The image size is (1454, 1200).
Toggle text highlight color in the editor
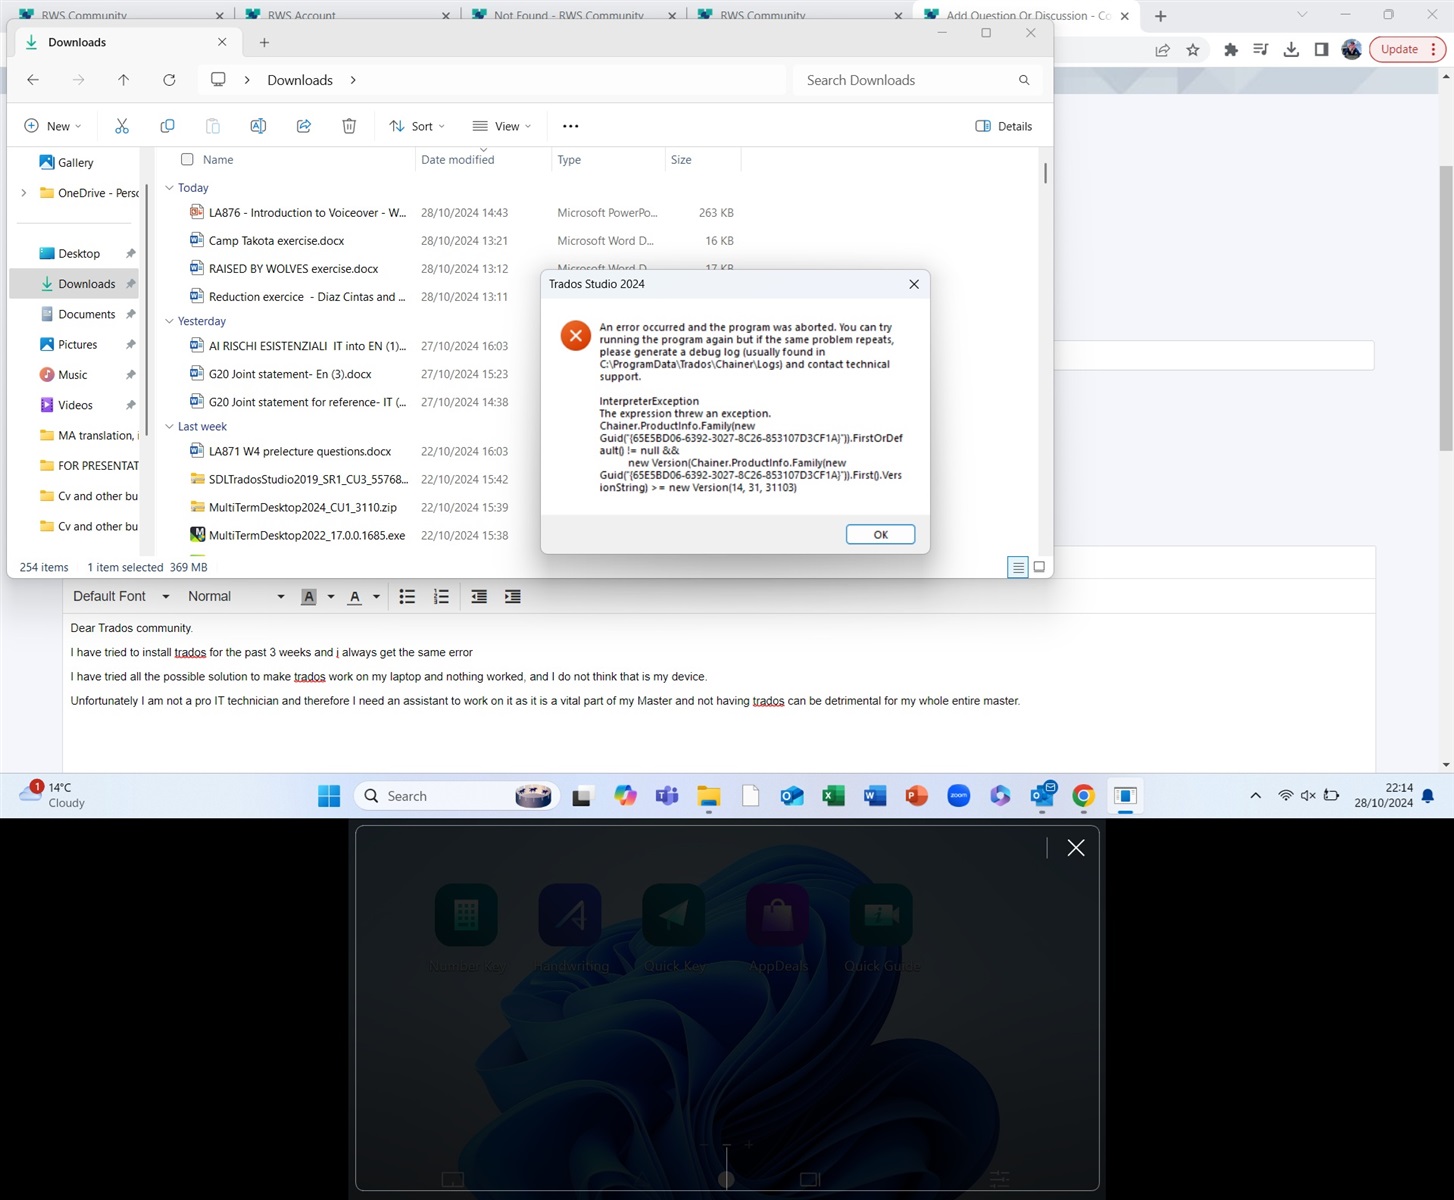[309, 596]
